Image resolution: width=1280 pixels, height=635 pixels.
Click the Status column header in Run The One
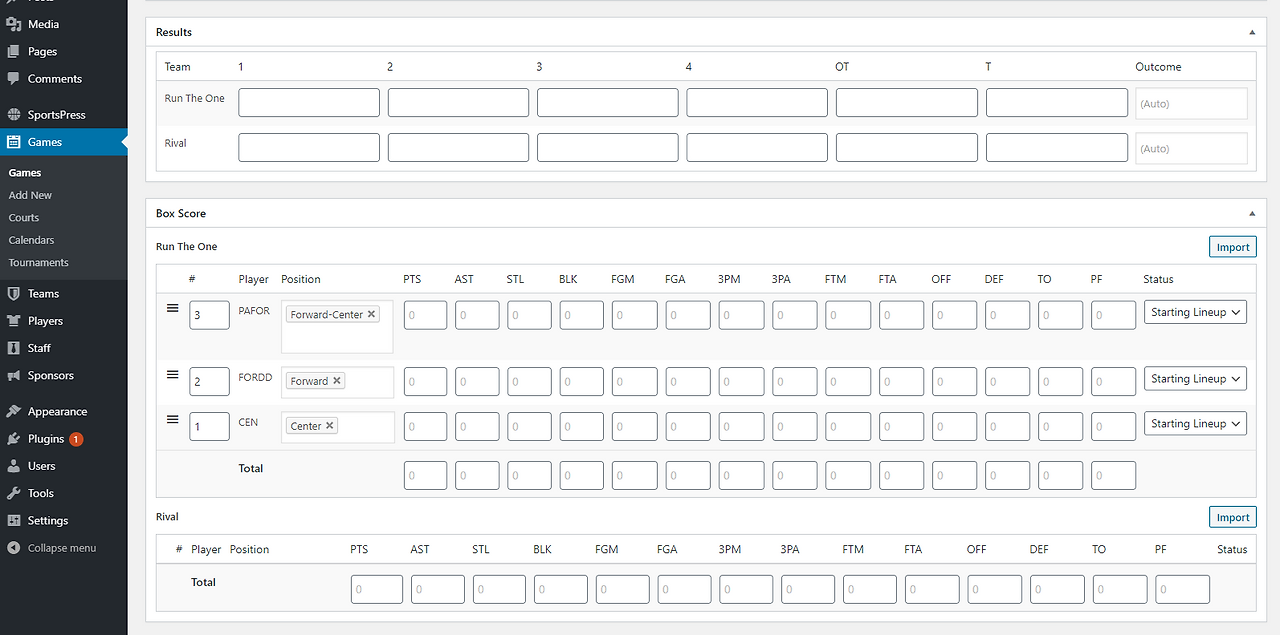click(x=1158, y=279)
